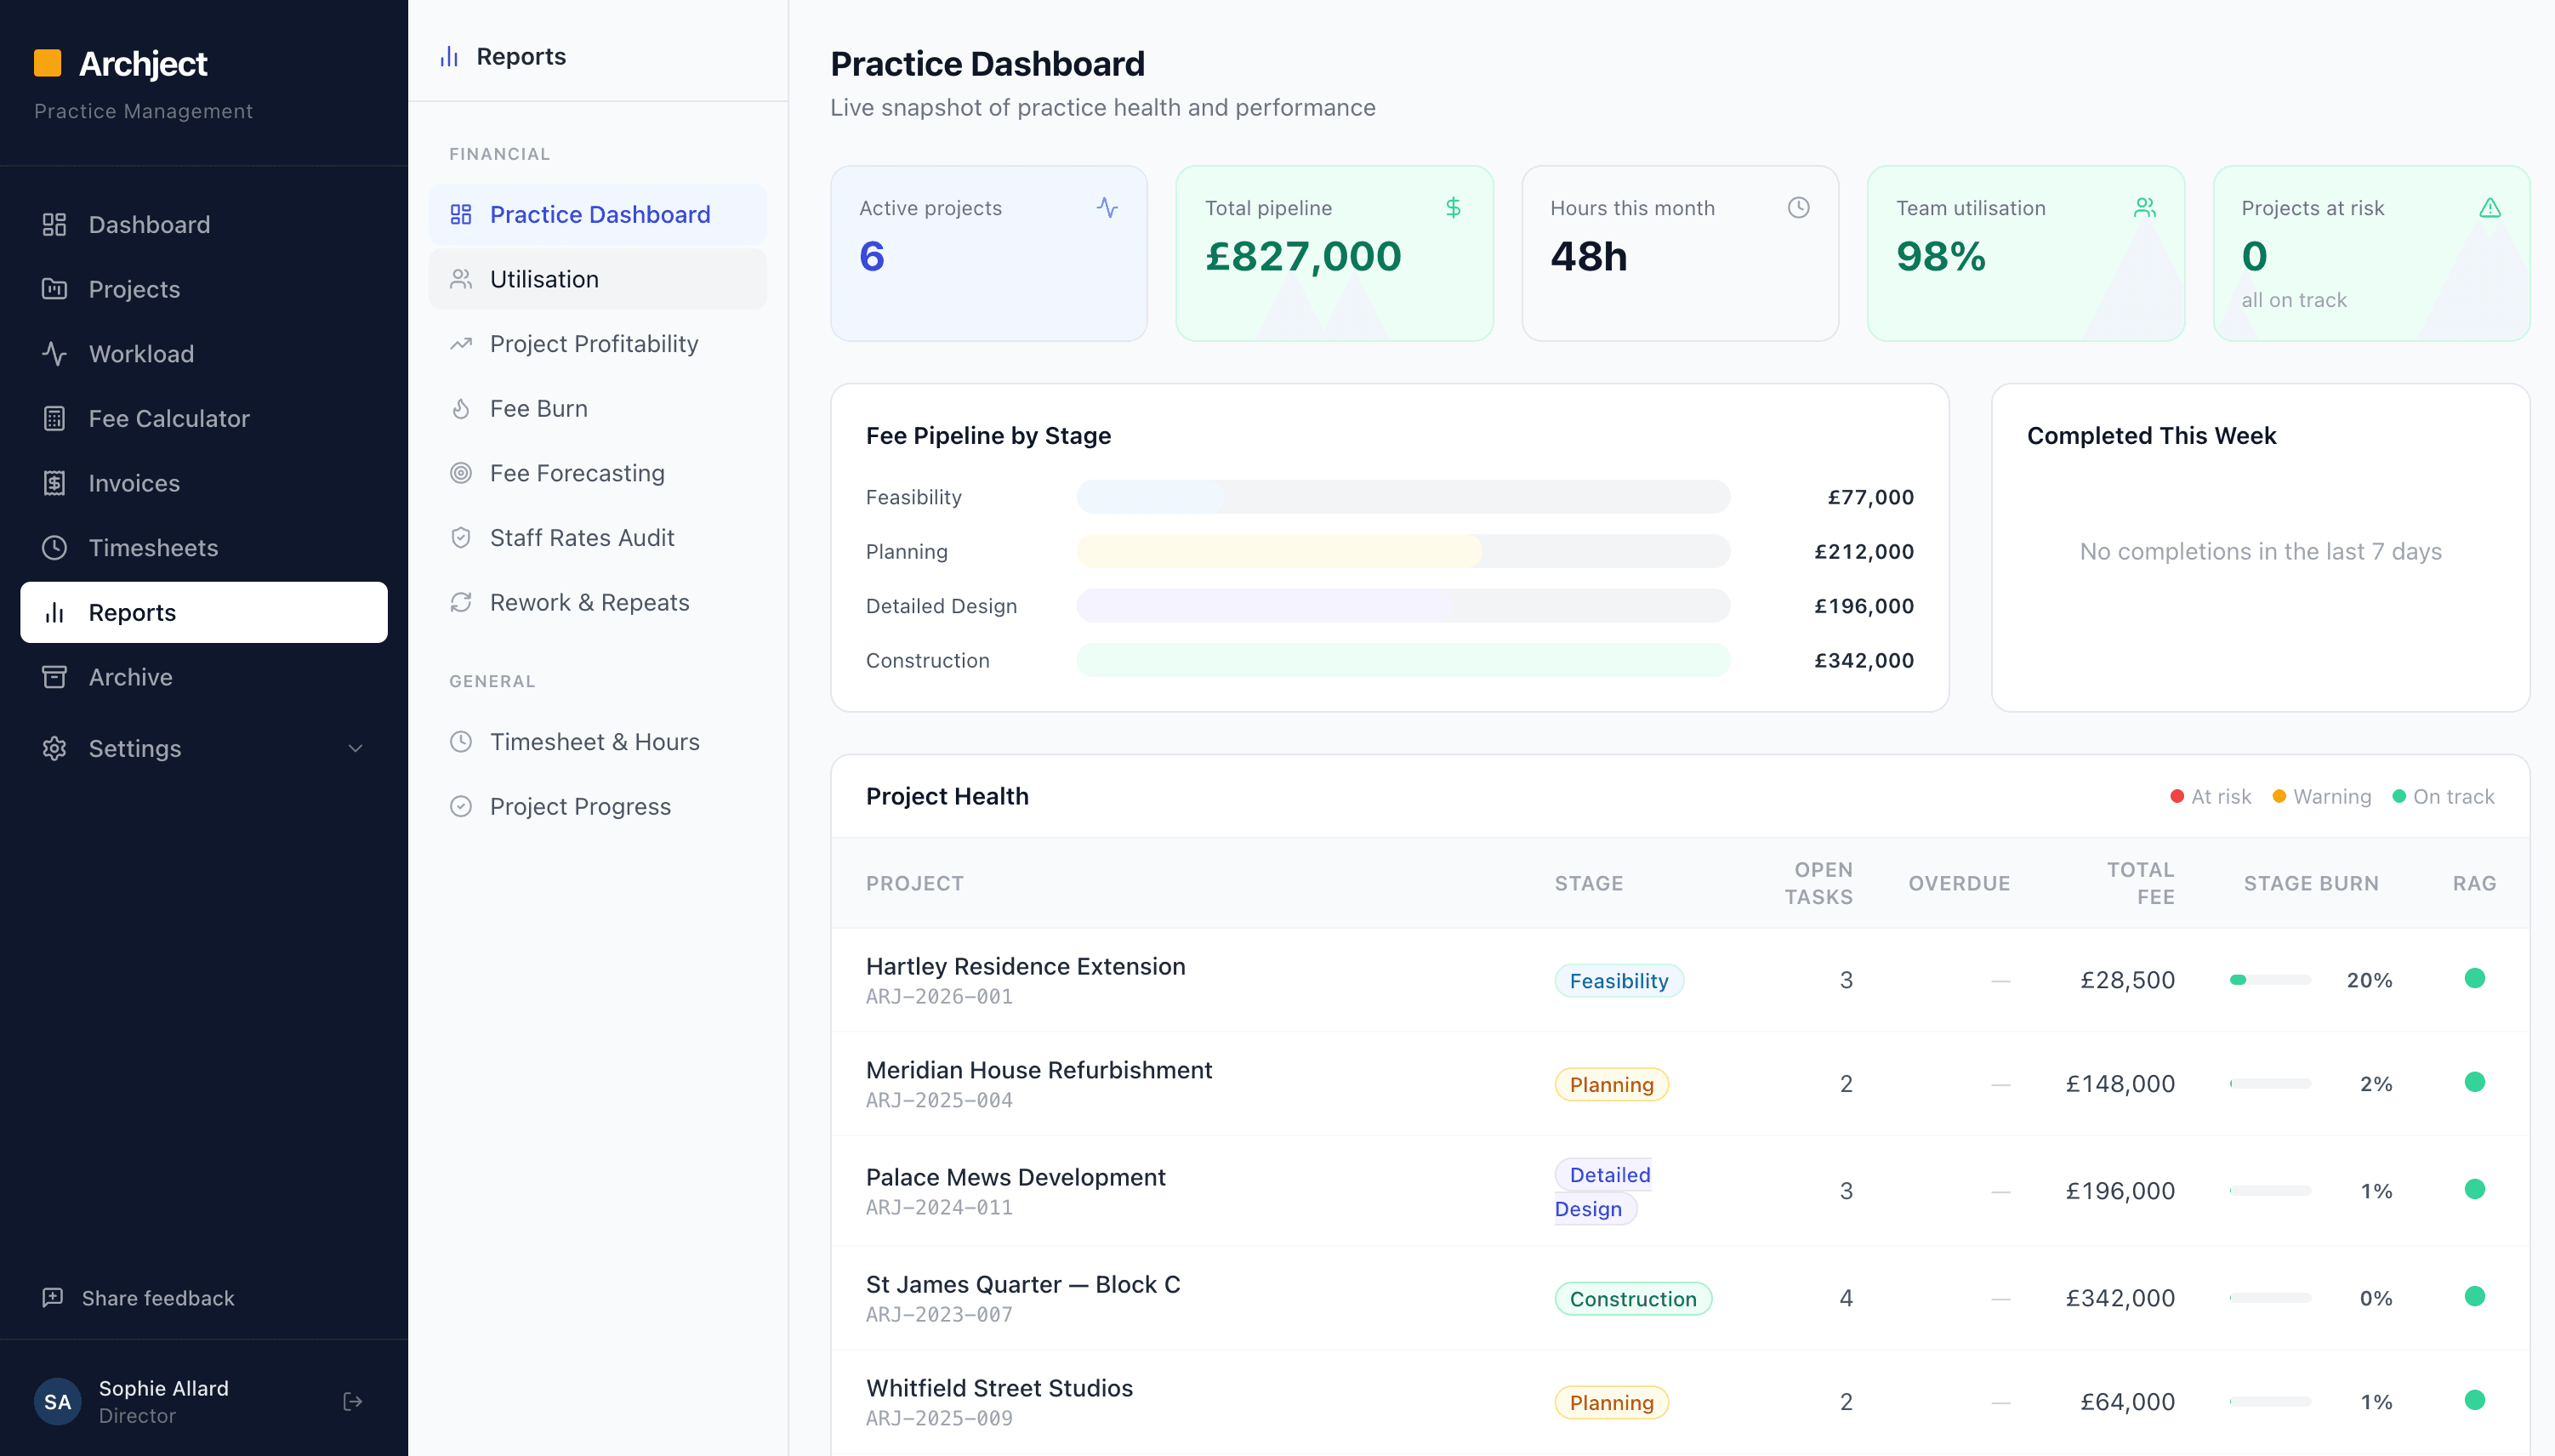Open Workload from the sidebar
This screenshot has width=2555, height=1456.
point(204,354)
